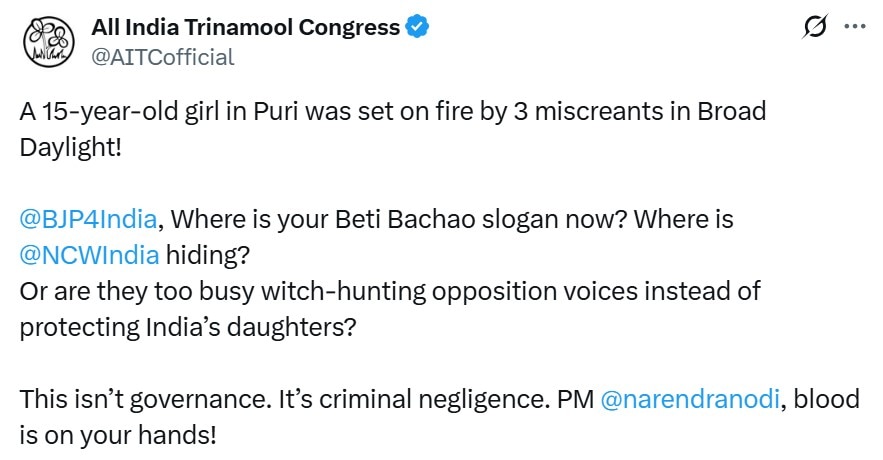Screen dimensions: 883x460
Task: Open the @BJP4India mention
Action: tap(88, 219)
